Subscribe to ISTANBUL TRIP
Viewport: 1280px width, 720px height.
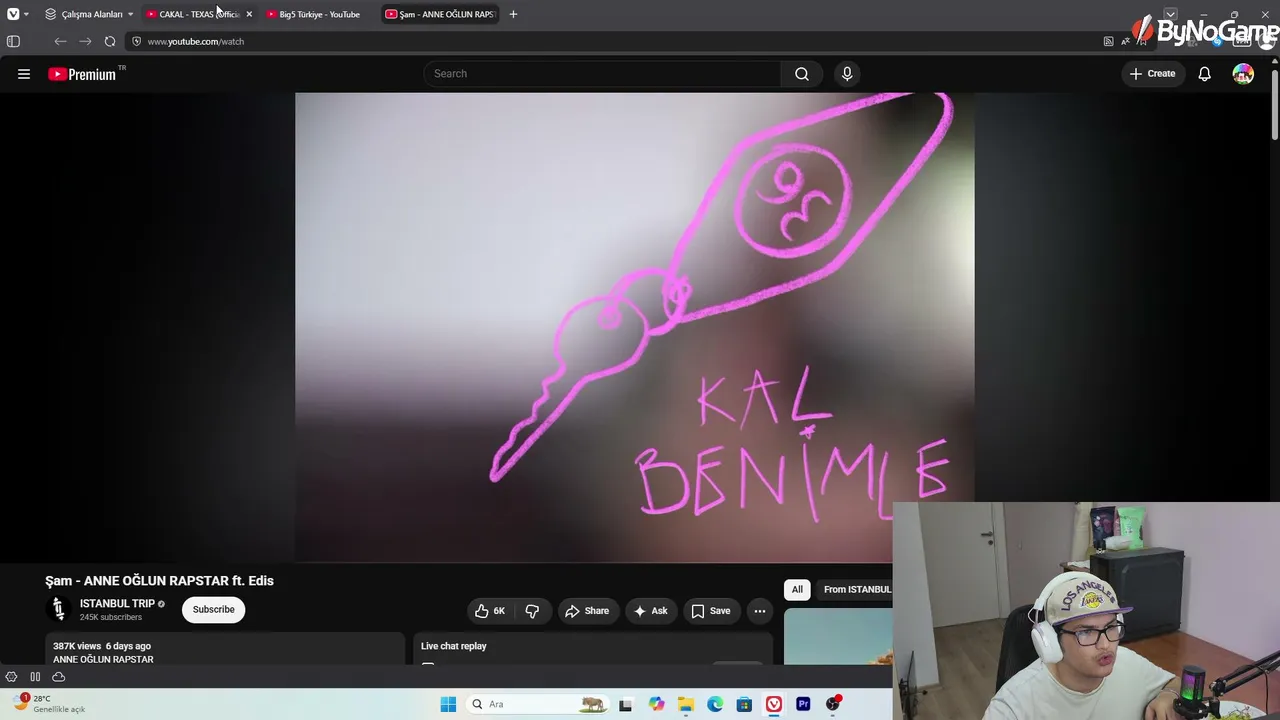pos(213,610)
